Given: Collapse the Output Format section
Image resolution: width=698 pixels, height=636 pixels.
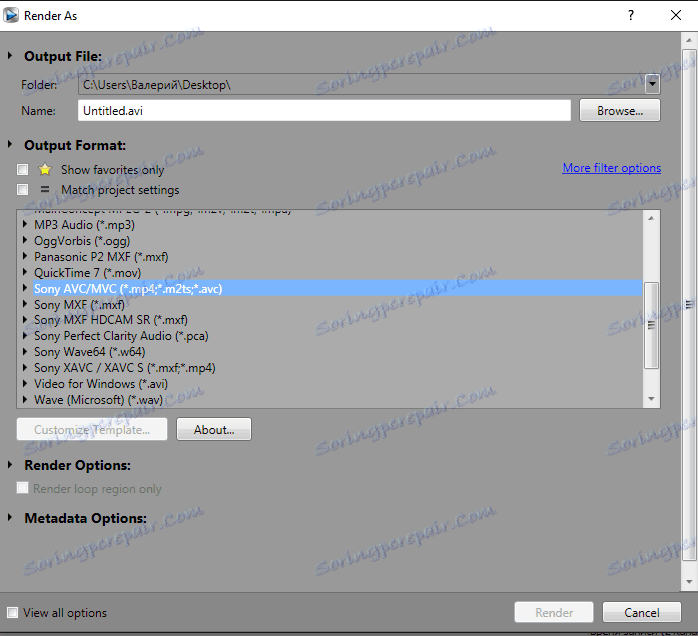Looking at the screenshot, I should point(10,145).
